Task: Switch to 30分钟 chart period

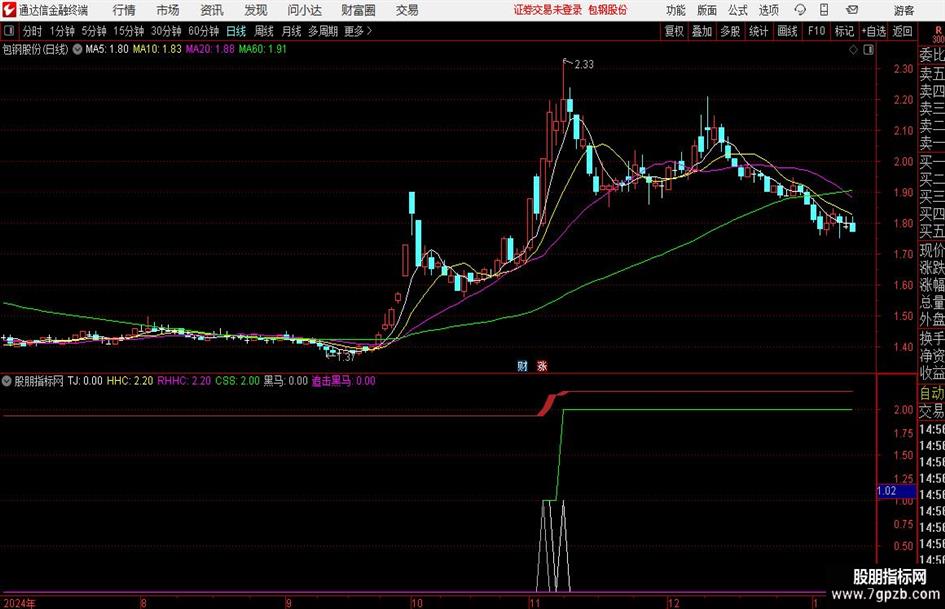Action: tap(166, 31)
